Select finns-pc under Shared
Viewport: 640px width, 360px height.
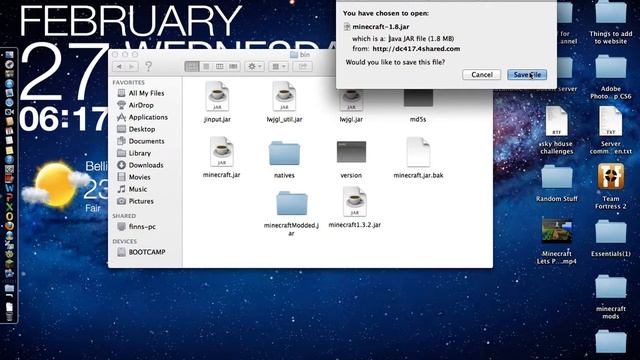tap(137, 227)
